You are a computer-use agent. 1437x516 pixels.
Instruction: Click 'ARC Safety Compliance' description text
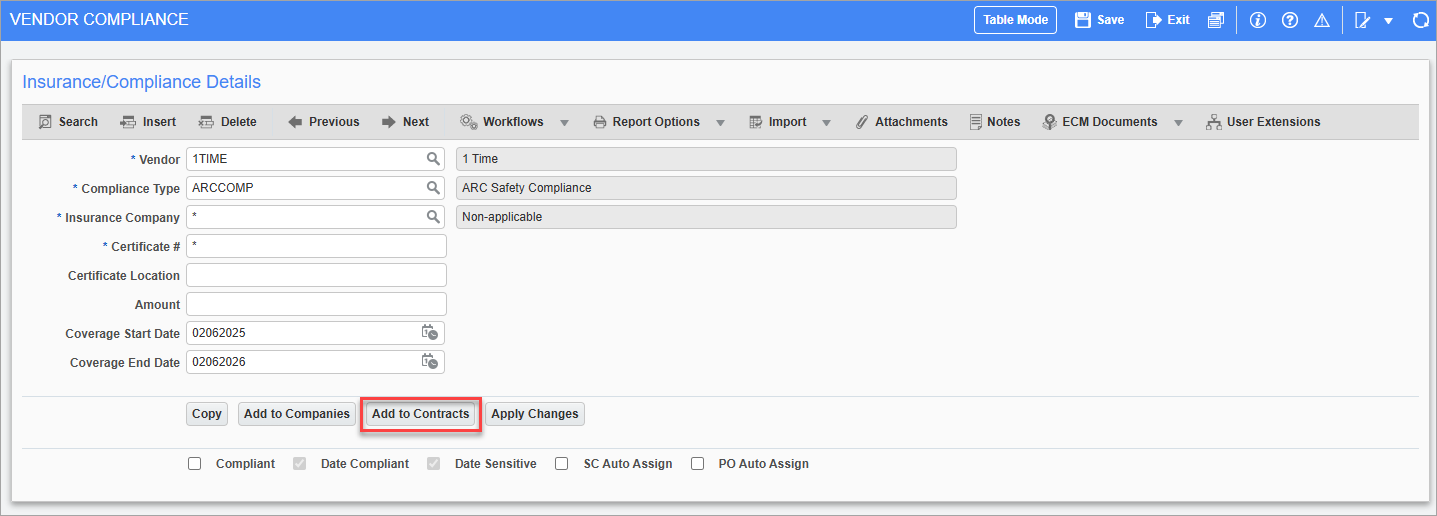point(527,188)
